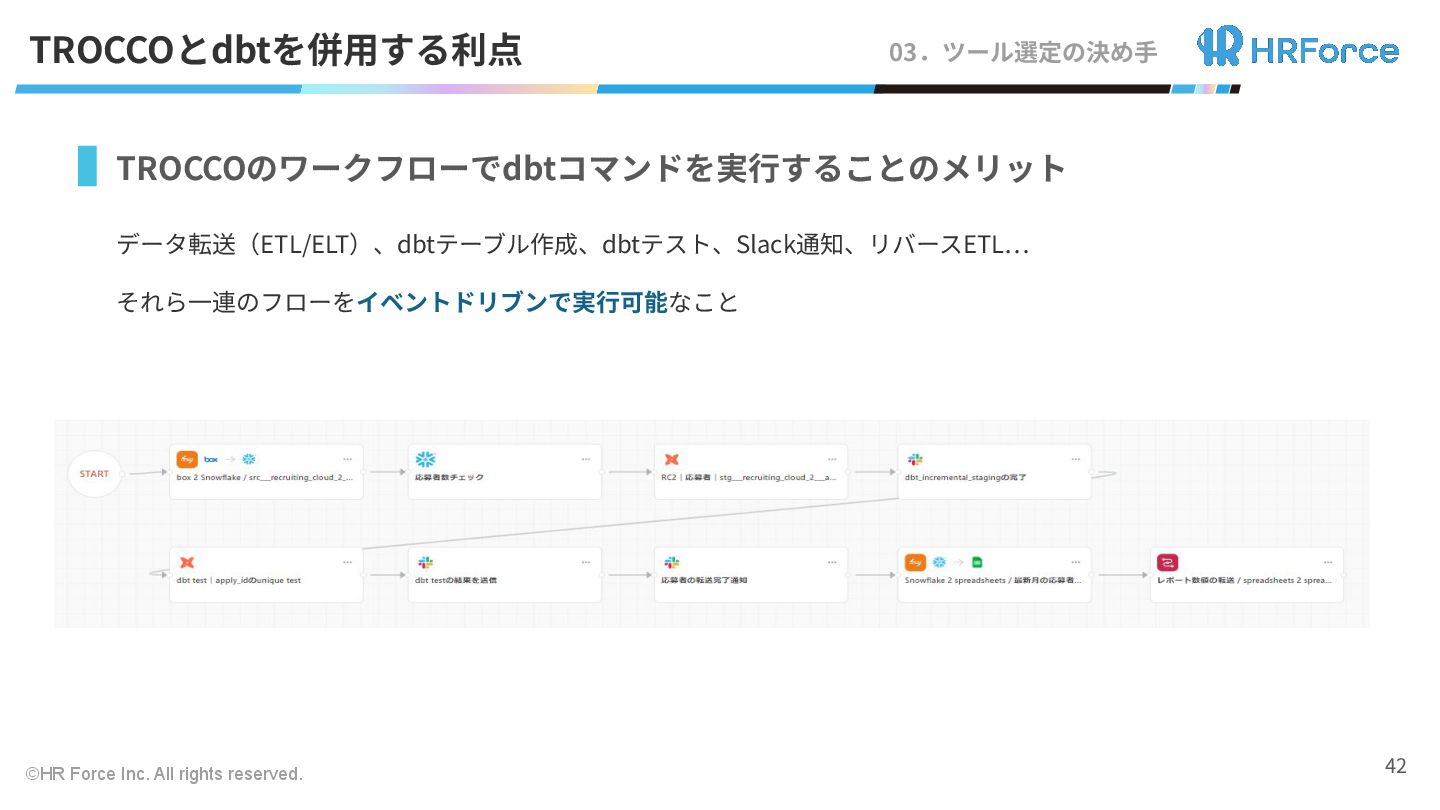Select the 'レポート数値の転送 / spreadsheets 2 sprea...' label
1440x810 pixels.
1244,581
